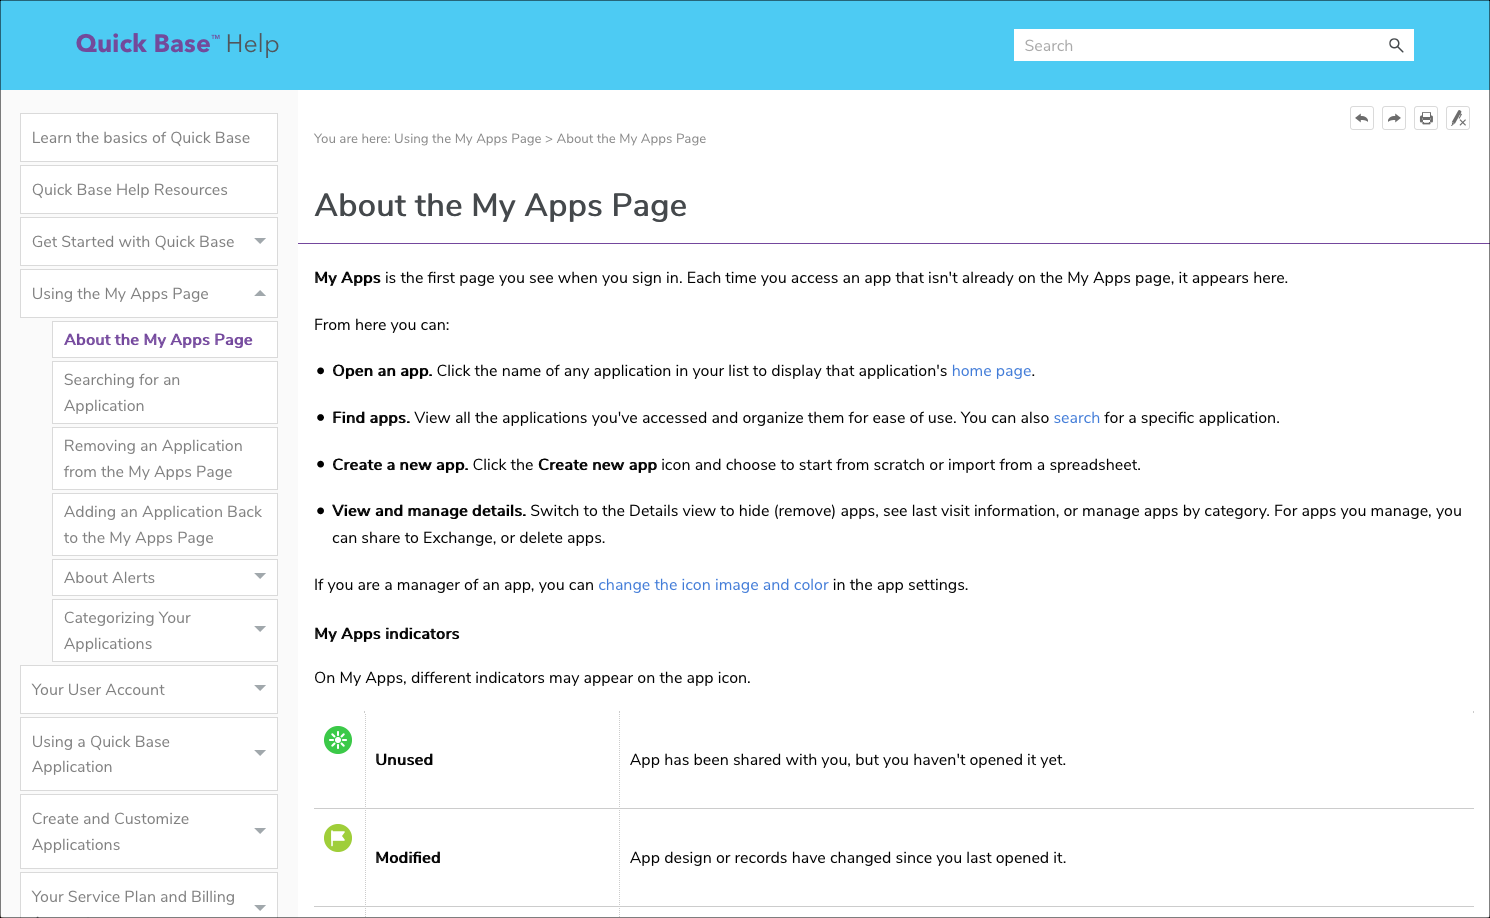Click the remove highlights icon
Screen dimensions: 1490x918
click(x=1458, y=118)
